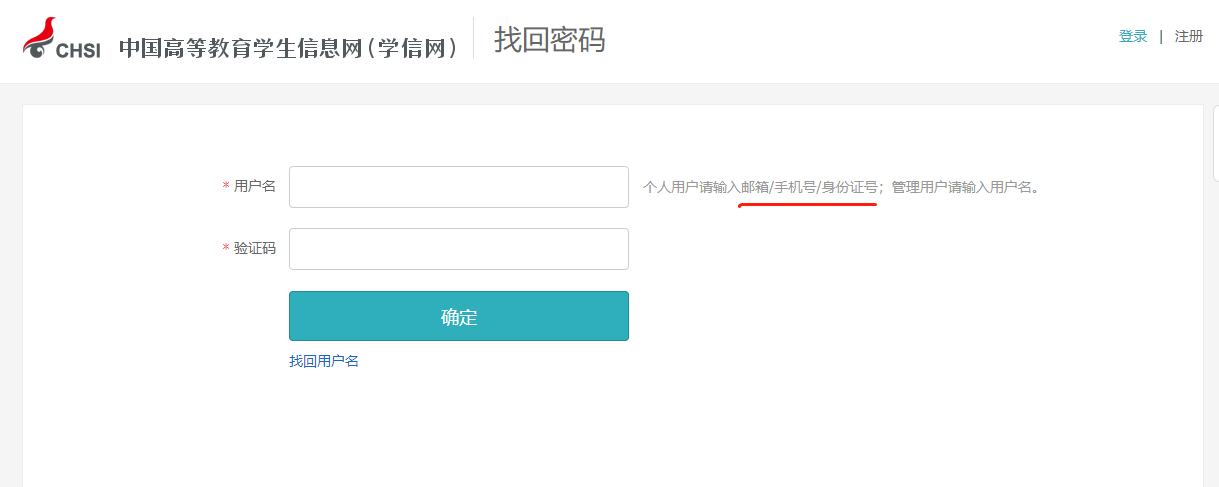Focus the 用户名 input field
1219x487 pixels.
click(x=458, y=187)
